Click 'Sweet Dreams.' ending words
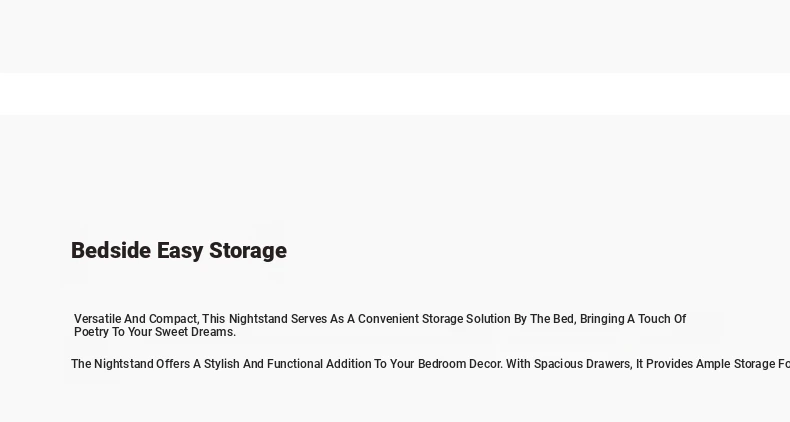This screenshot has height=422, width=790. click(x=195, y=332)
